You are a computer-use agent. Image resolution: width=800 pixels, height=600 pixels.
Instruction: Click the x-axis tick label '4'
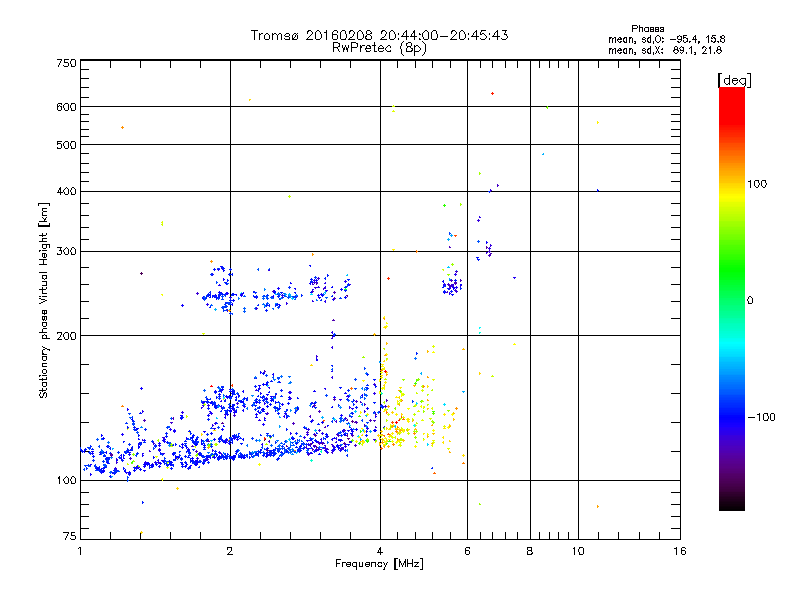click(x=380, y=551)
